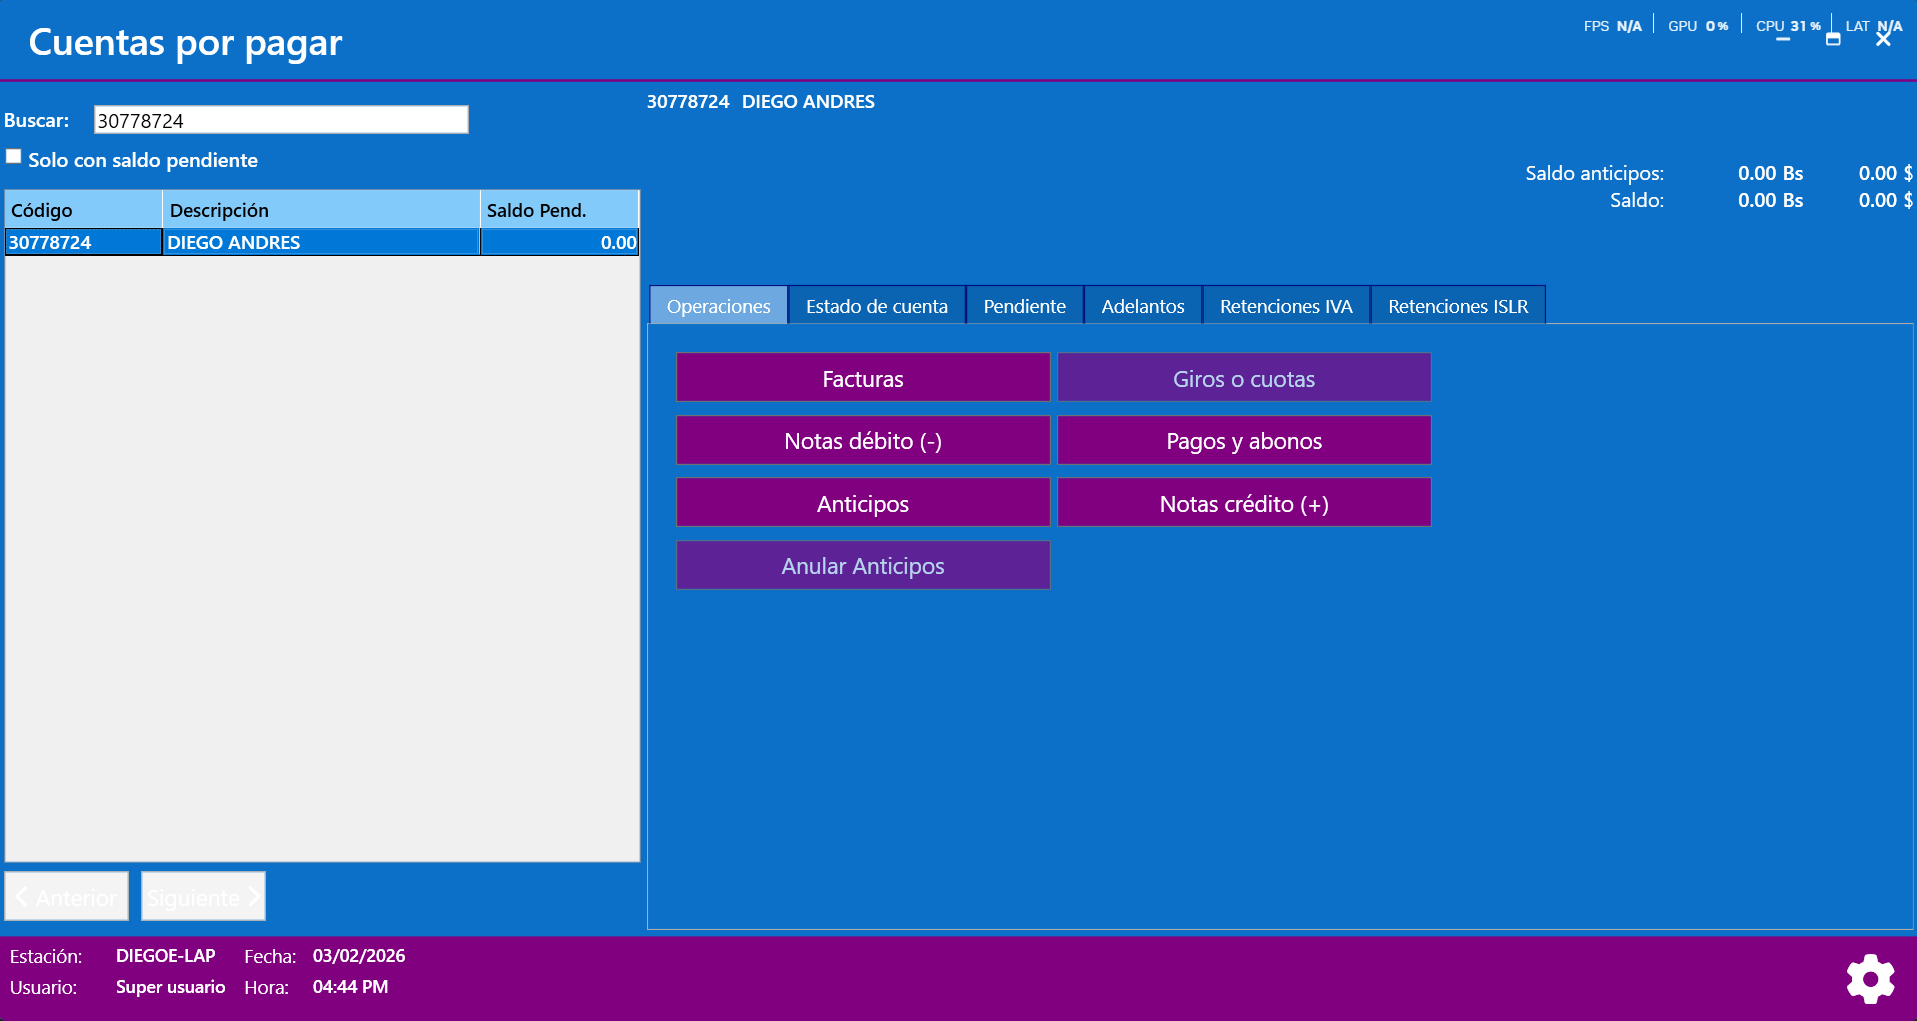The height and width of the screenshot is (1021, 1917).
Task: Go to the Siguiente page
Action: (x=203, y=897)
